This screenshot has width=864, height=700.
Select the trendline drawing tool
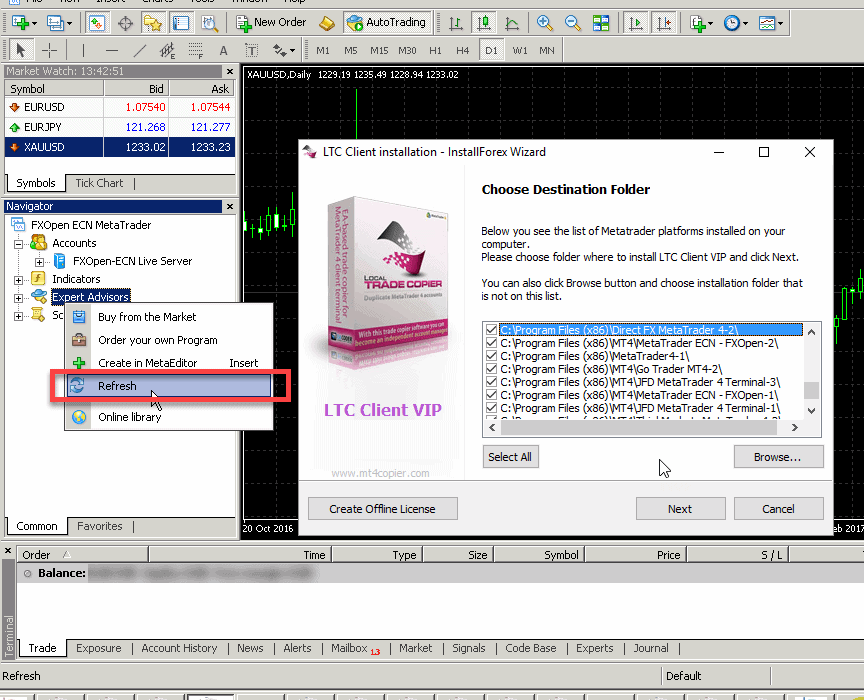[x=140, y=51]
